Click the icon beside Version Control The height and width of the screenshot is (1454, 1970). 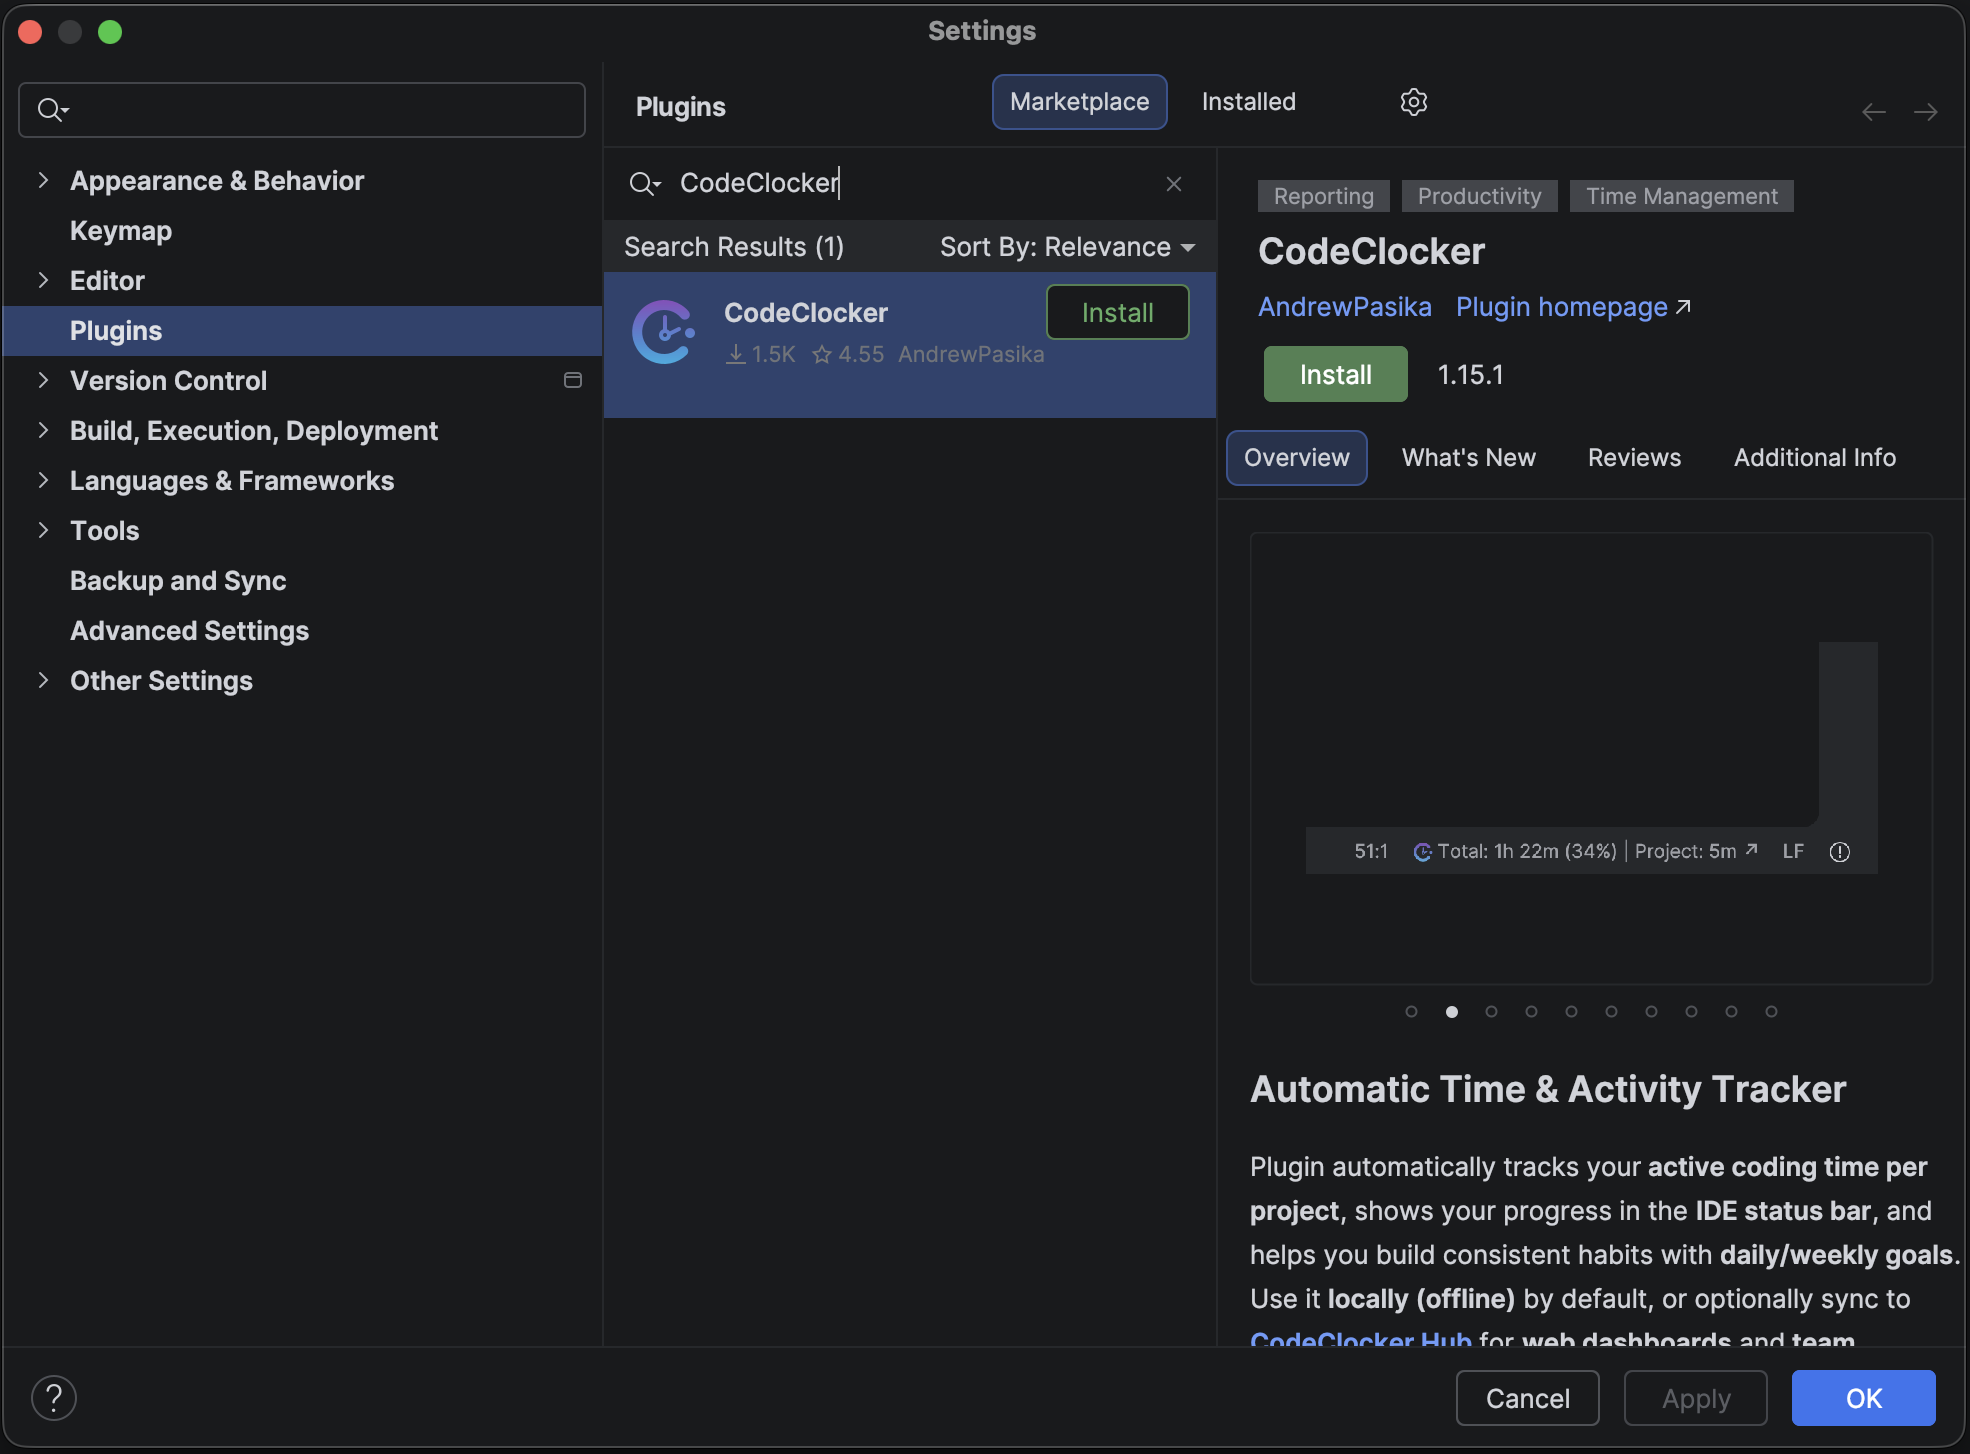click(x=572, y=380)
